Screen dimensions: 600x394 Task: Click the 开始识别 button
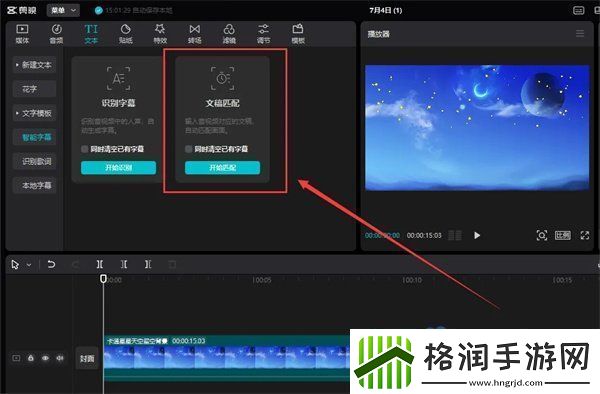click(119, 168)
